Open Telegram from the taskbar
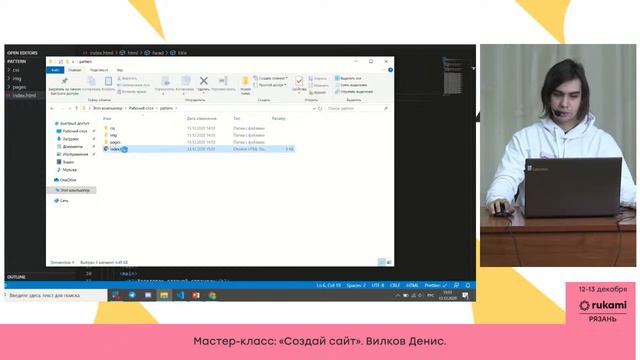640x360 pixels. [x=132, y=295]
